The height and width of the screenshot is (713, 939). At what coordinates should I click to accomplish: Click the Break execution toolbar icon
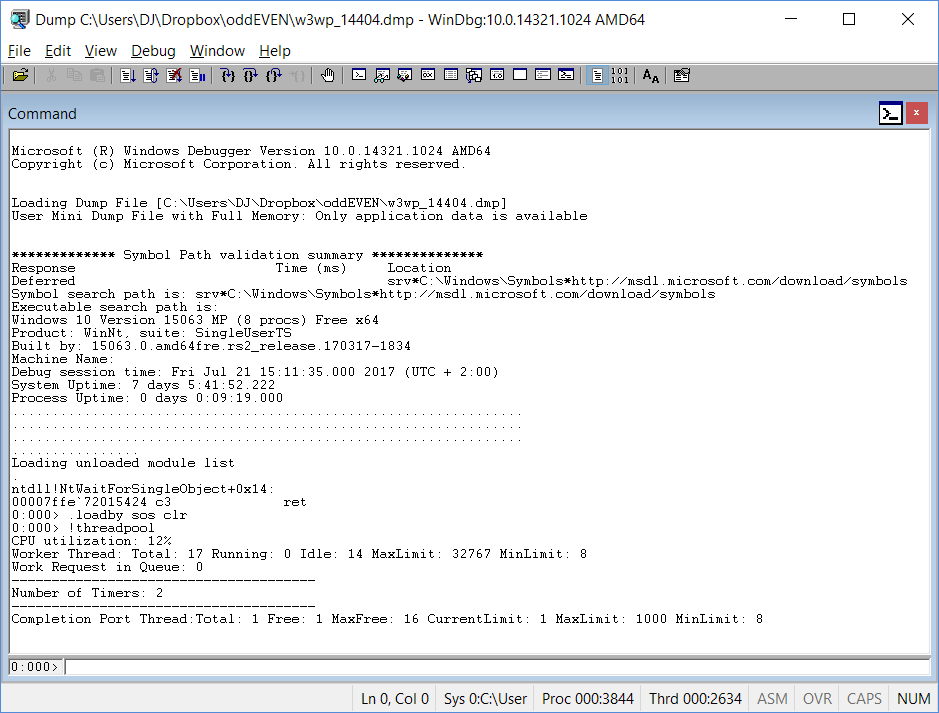click(x=197, y=75)
